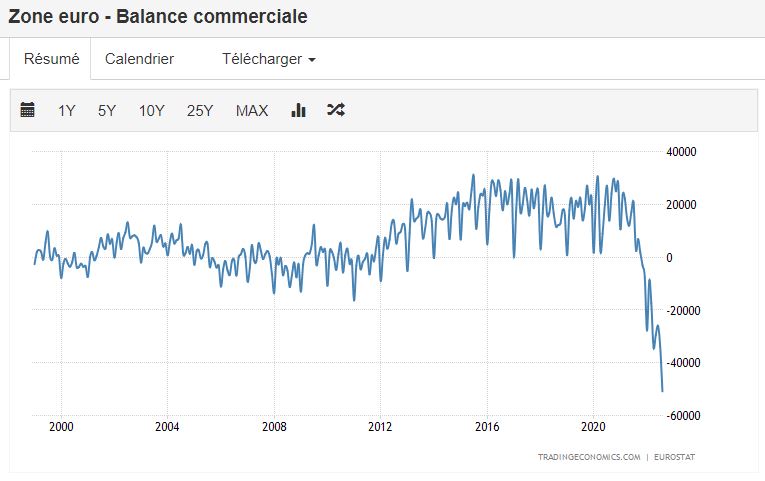Open the calendar date range picker
The width and height of the screenshot is (765, 481).
coord(28,110)
